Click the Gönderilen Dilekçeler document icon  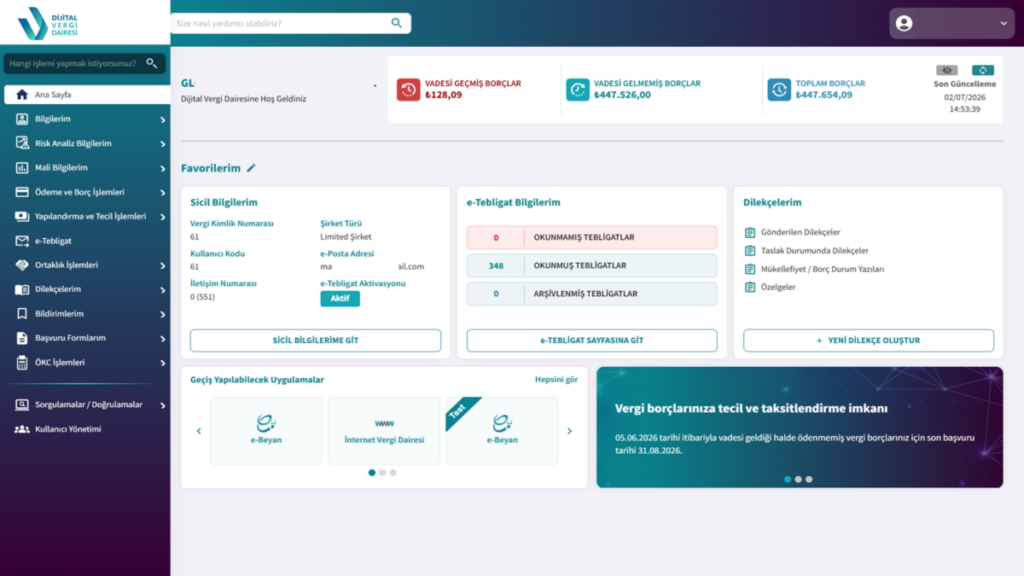750,232
